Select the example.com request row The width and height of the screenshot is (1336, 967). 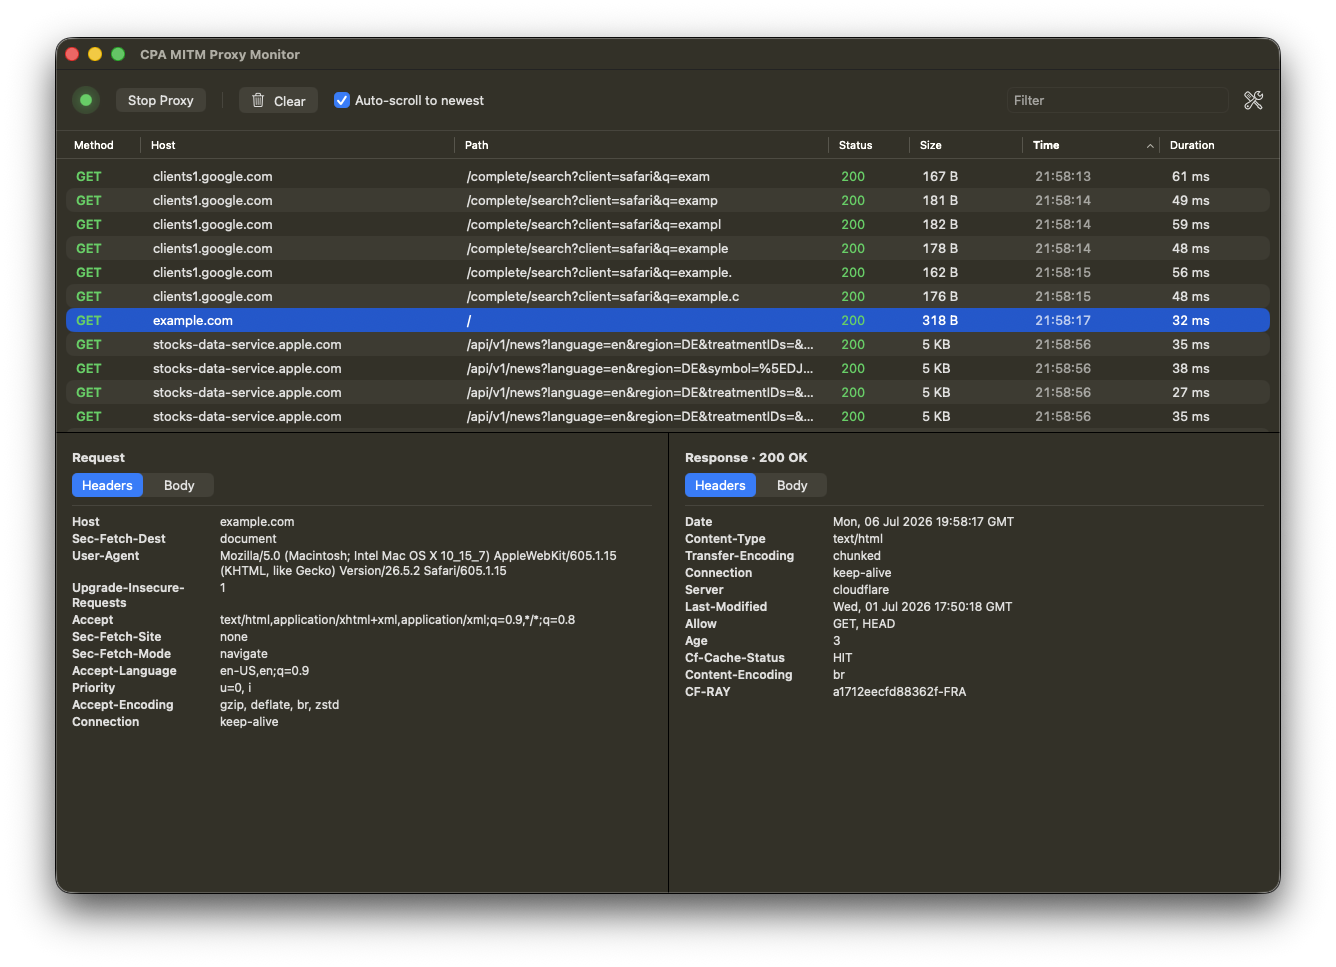[668, 320]
